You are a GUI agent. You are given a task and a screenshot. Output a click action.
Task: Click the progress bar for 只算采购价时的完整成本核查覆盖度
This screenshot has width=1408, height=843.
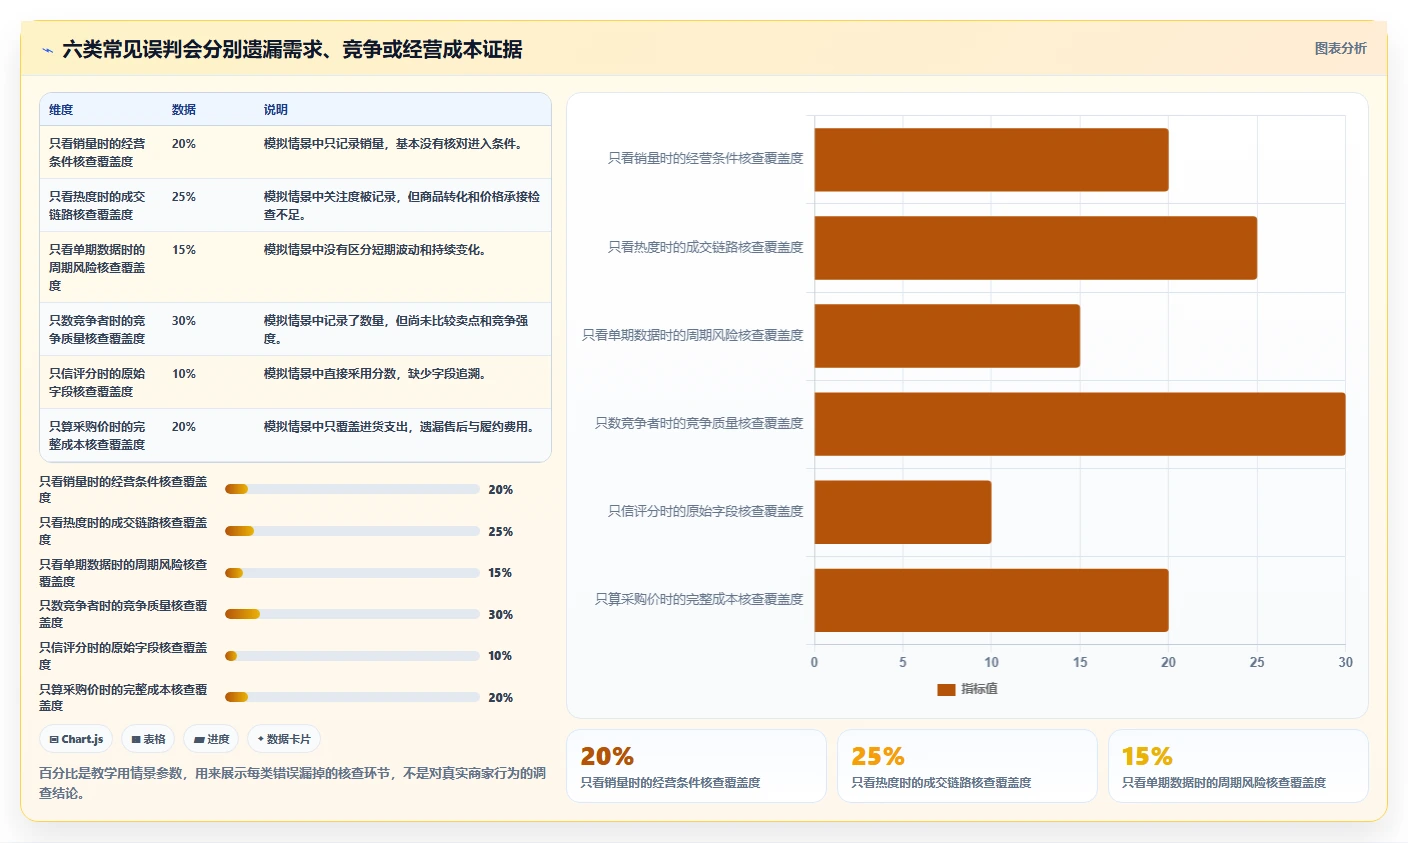pos(352,697)
